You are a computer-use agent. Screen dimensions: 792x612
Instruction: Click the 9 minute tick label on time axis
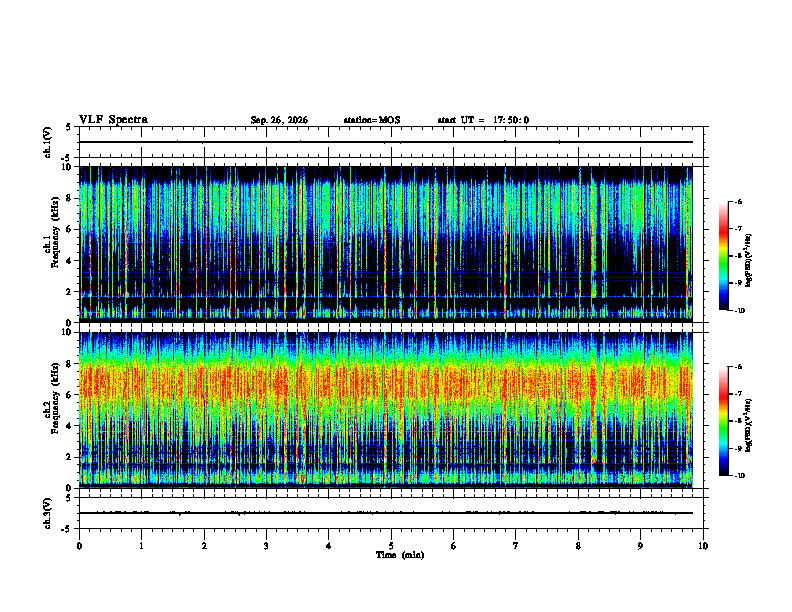pos(640,546)
